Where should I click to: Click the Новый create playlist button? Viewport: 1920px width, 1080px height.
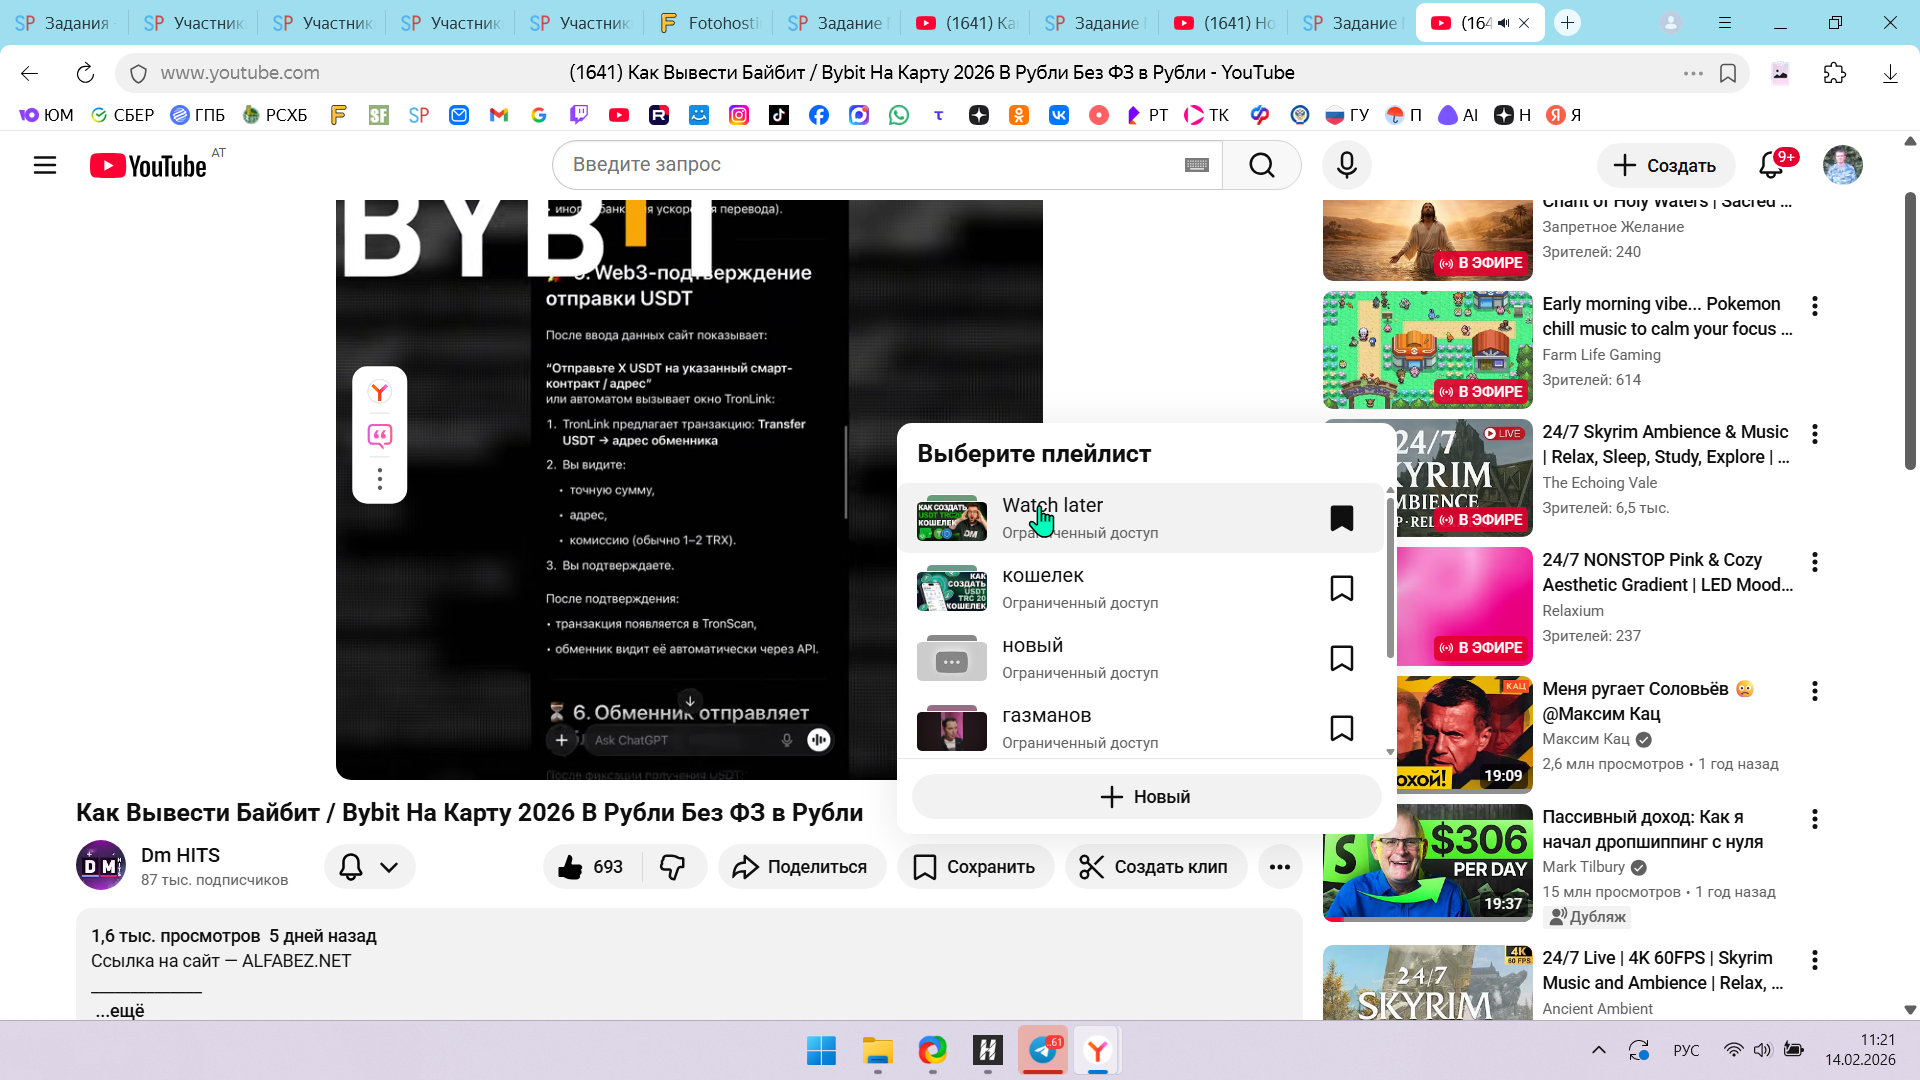tap(1146, 797)
